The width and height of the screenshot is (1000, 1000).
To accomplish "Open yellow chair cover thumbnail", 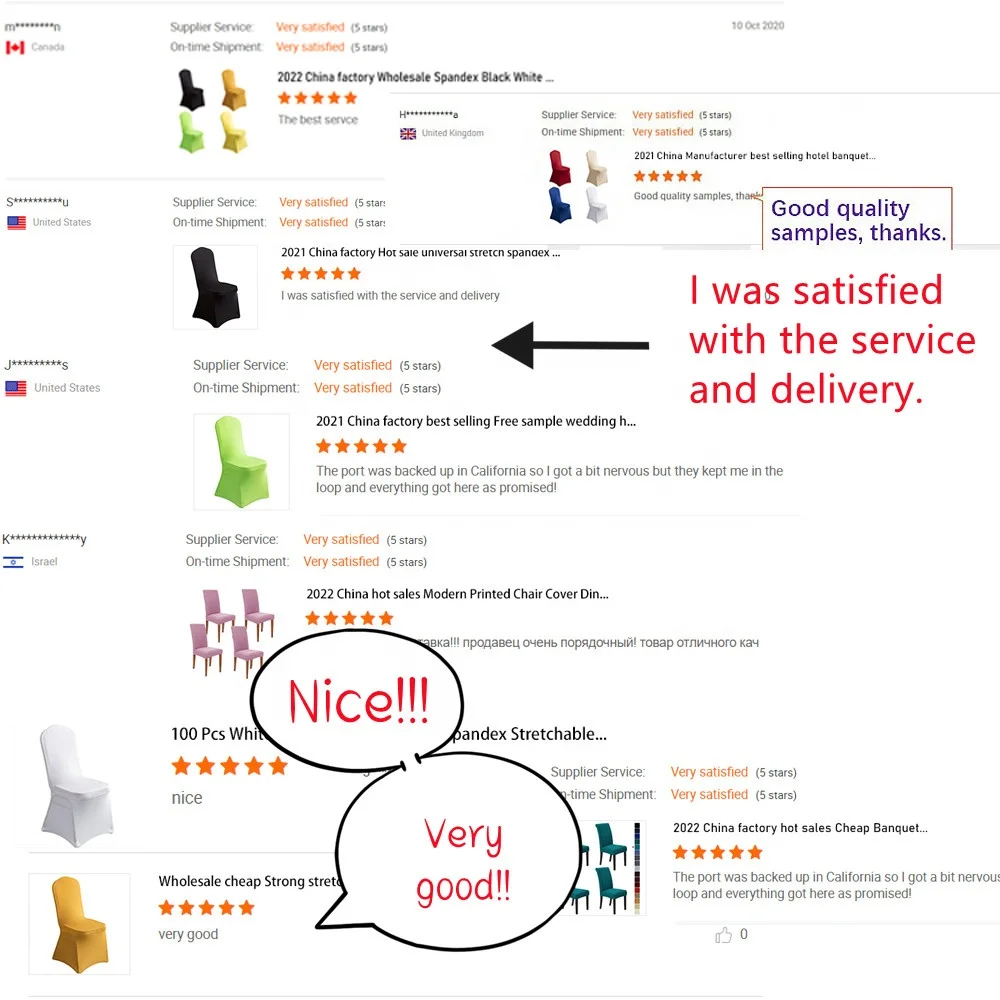I will [79, 924].
